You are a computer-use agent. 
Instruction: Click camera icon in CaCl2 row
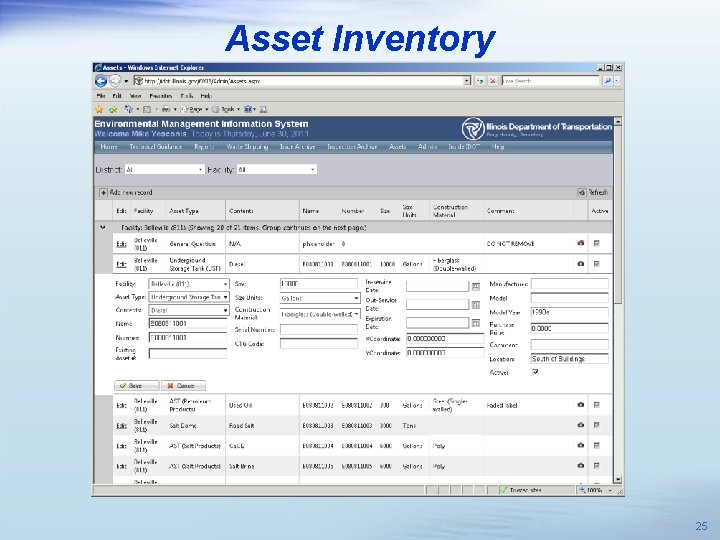581,445
